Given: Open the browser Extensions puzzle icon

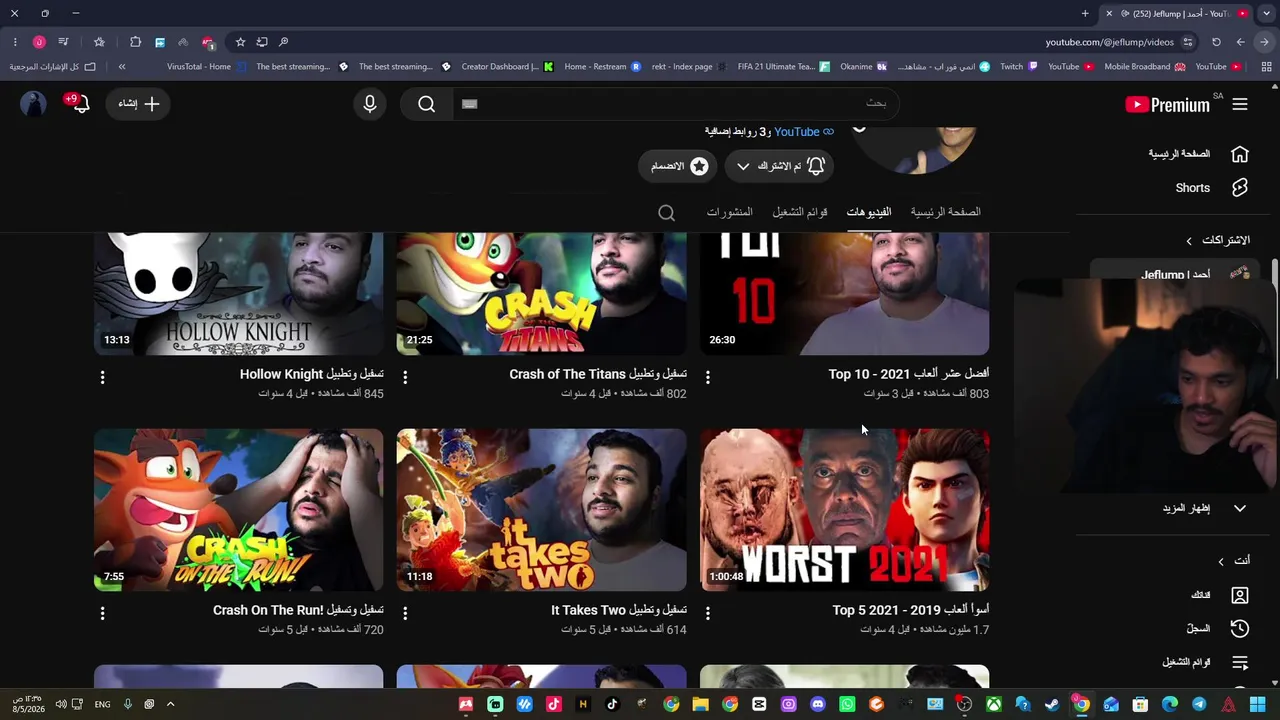Looking at the screenshot, I should click(135, 42).
